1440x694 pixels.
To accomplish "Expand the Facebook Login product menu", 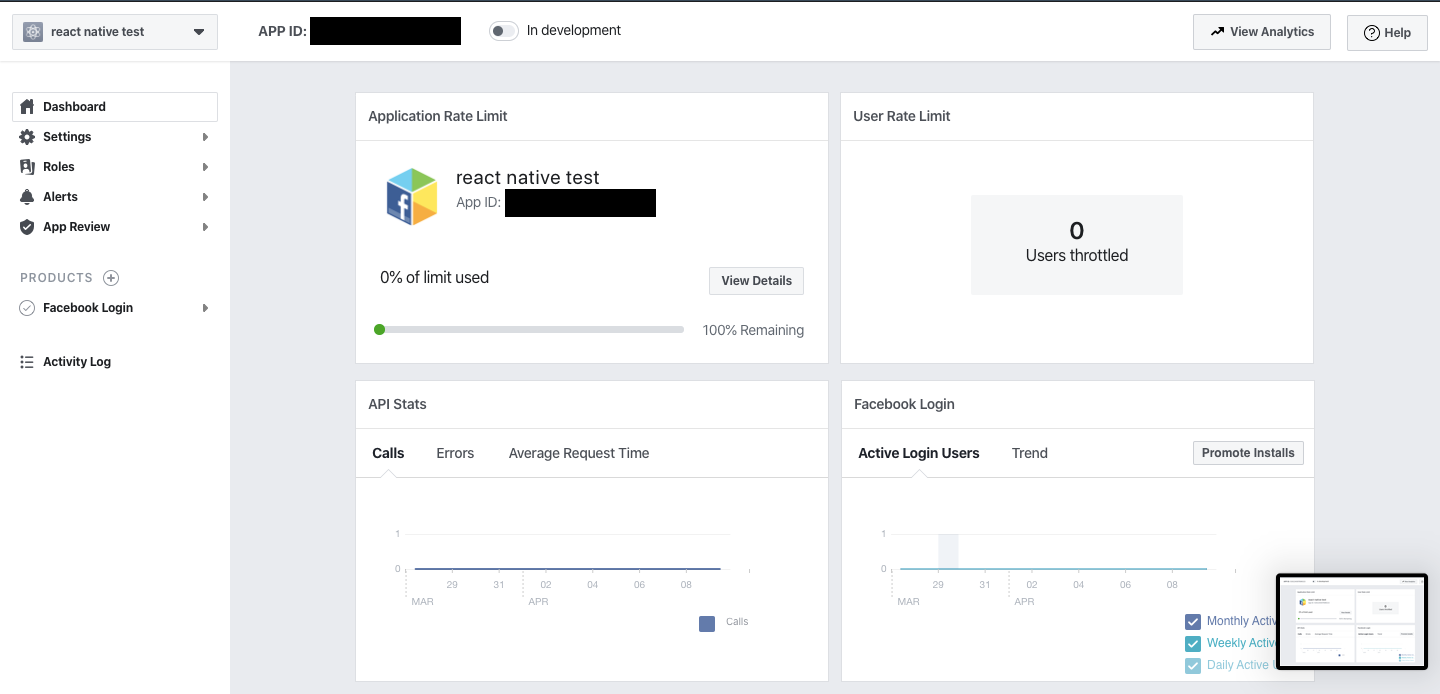I will (x=204, y=307).
